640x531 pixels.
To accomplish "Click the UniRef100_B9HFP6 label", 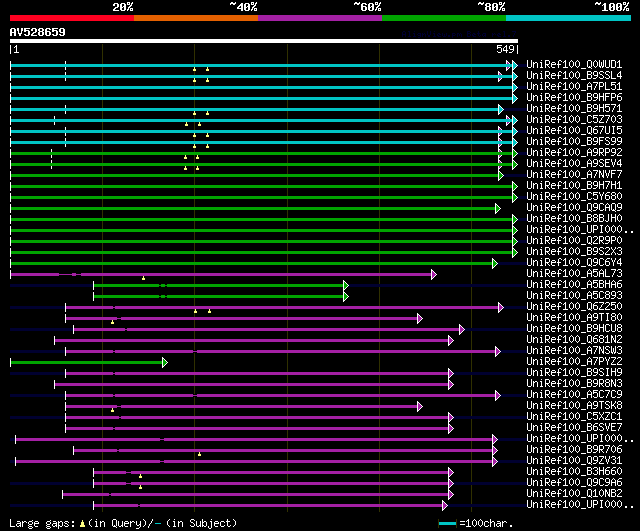I will click(x=574, y=98).
